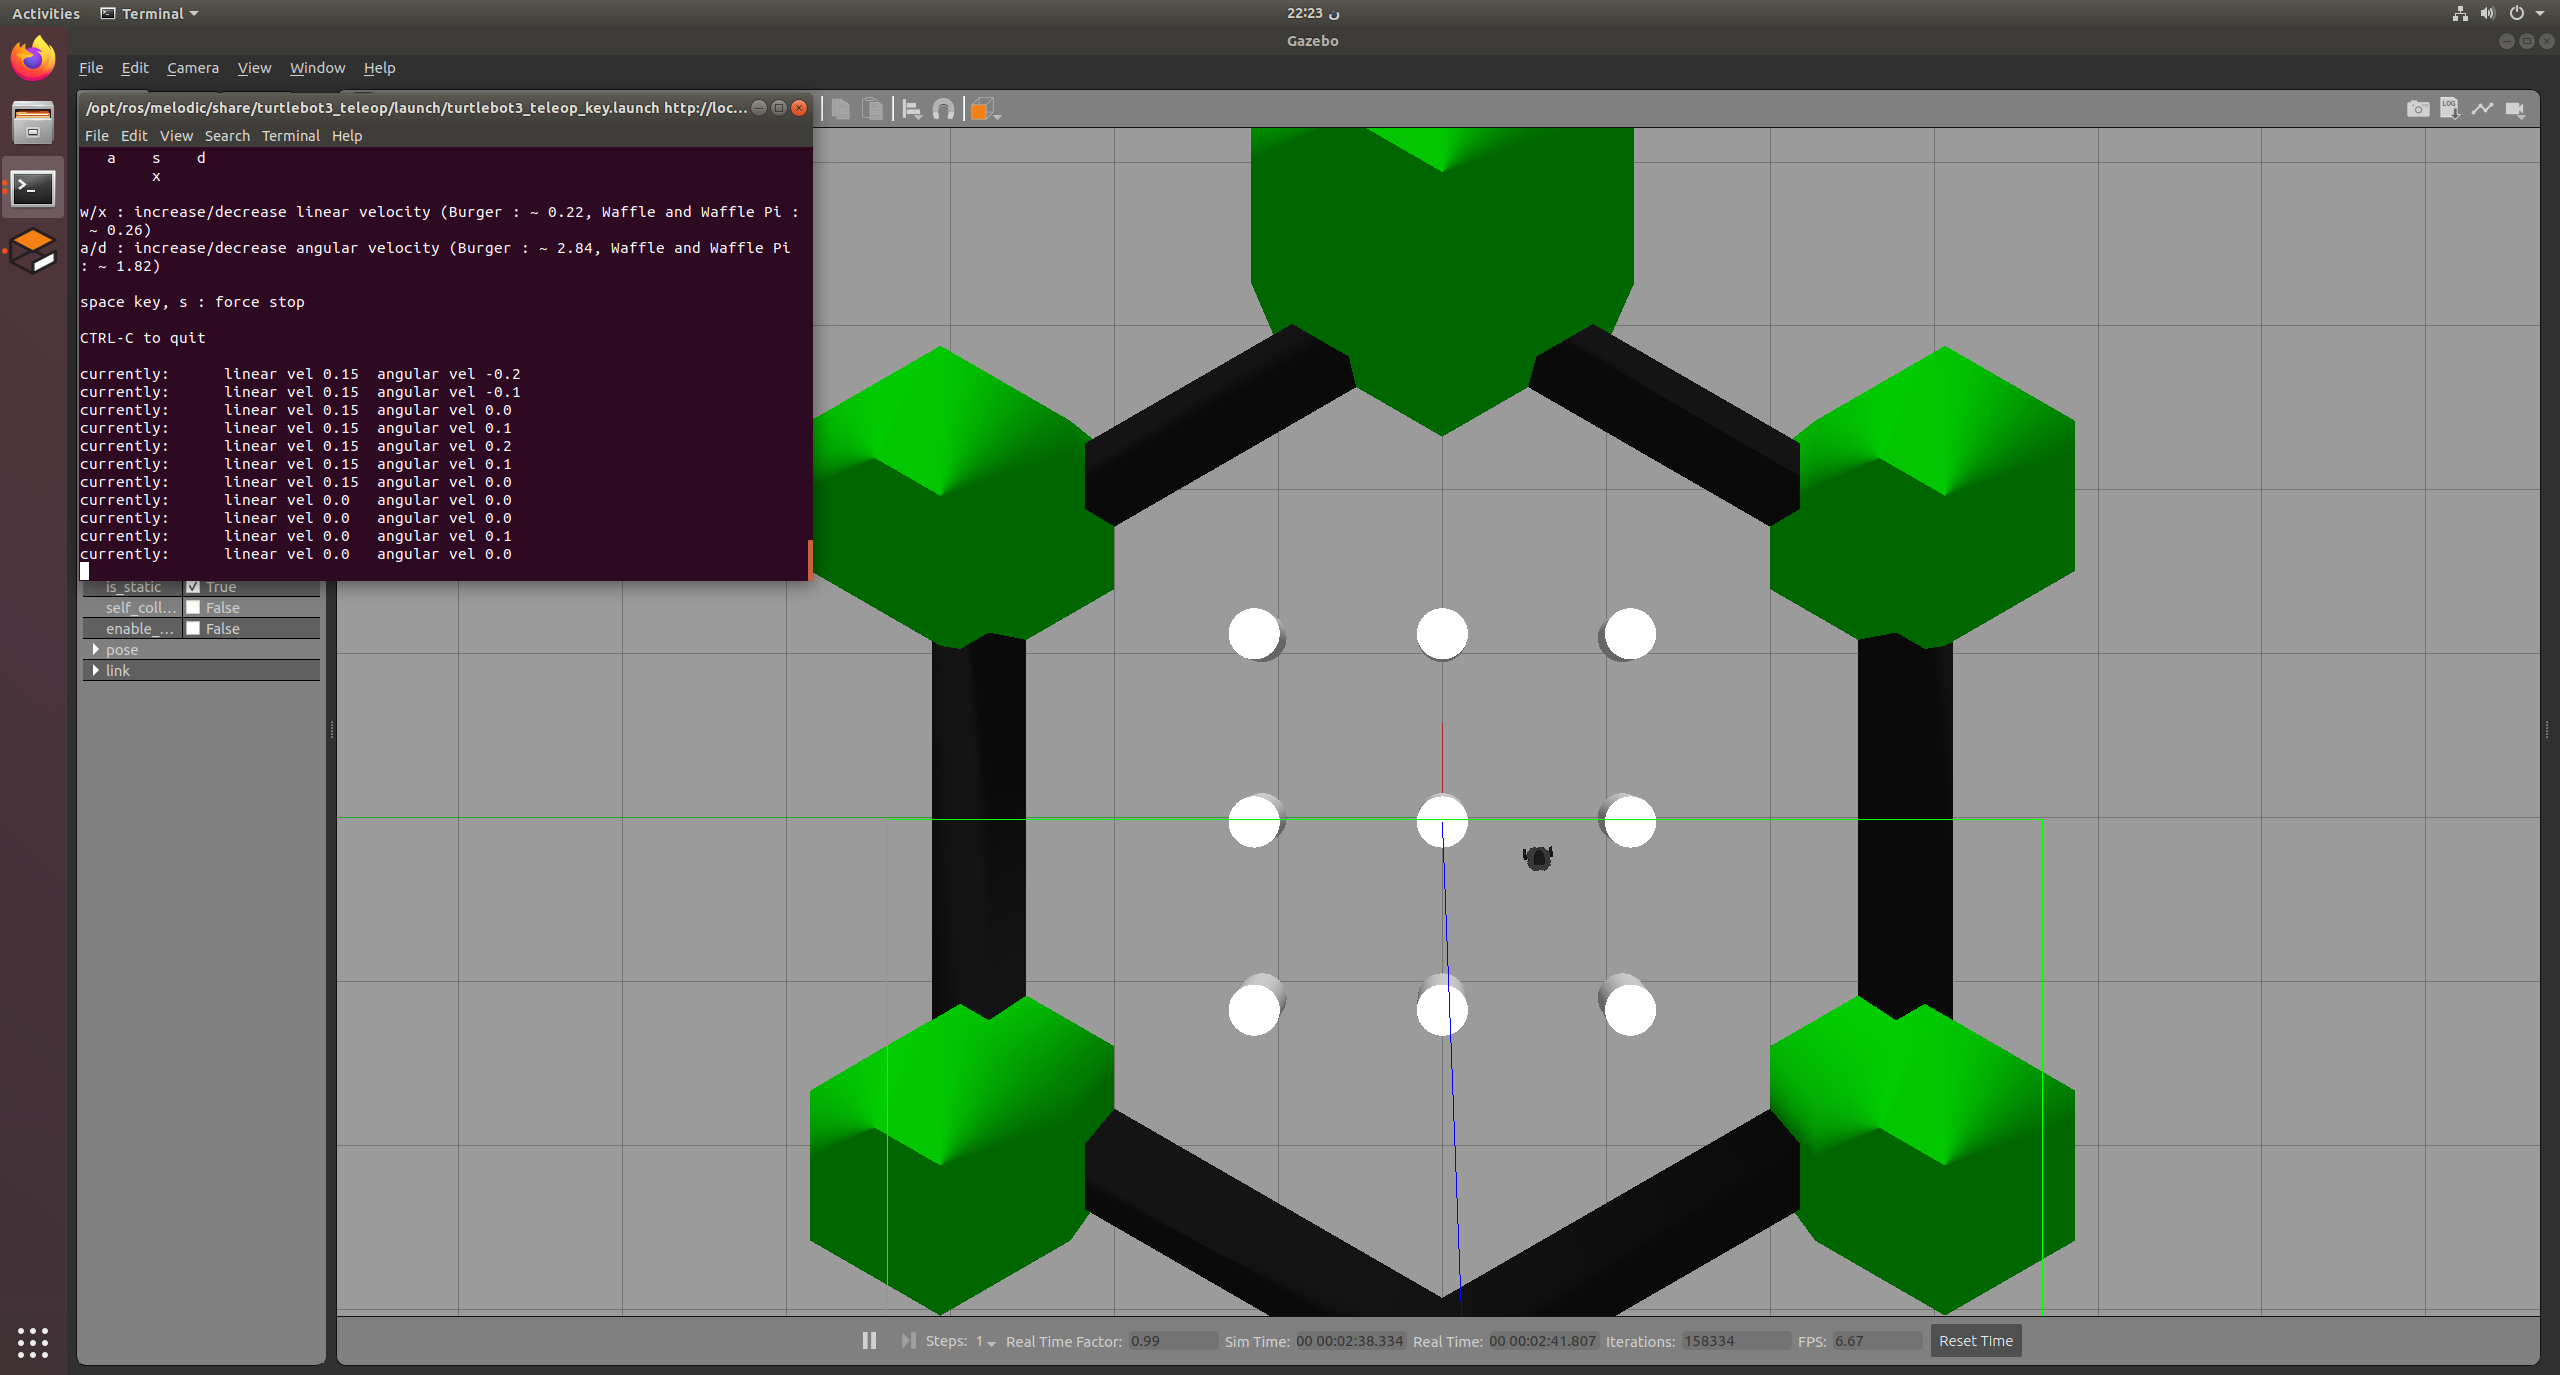2560x1375 pixels.
Task: Toggle the is_static True checkbox
Action: (194, 586)
